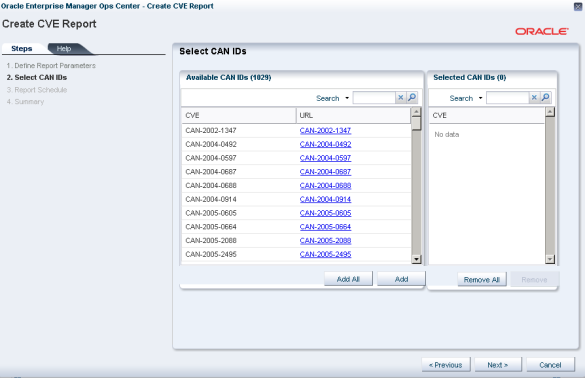Select CAN-2005-0664 in the CVE column
585x378 pixels.
point(211,227)
